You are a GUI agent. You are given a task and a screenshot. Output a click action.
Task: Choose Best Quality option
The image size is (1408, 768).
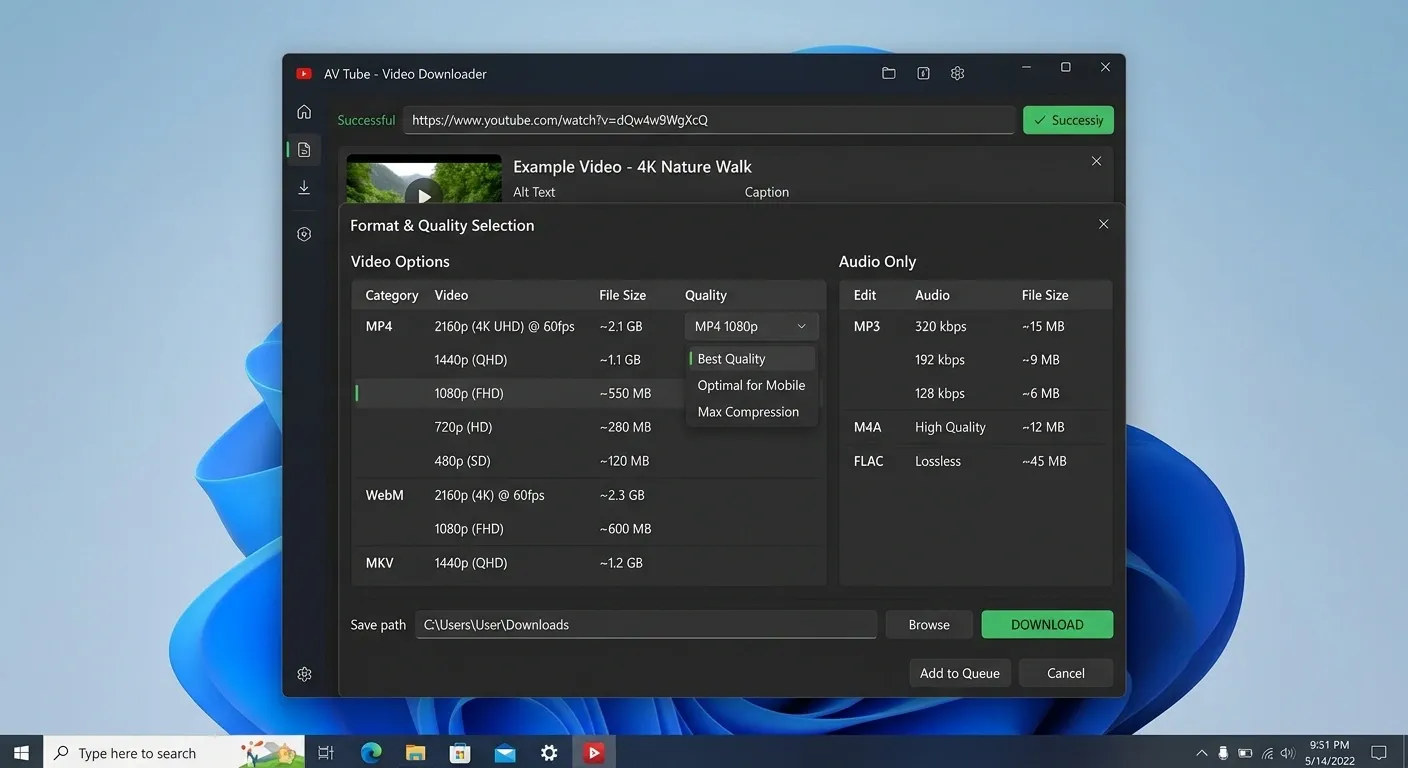[751, 359]
